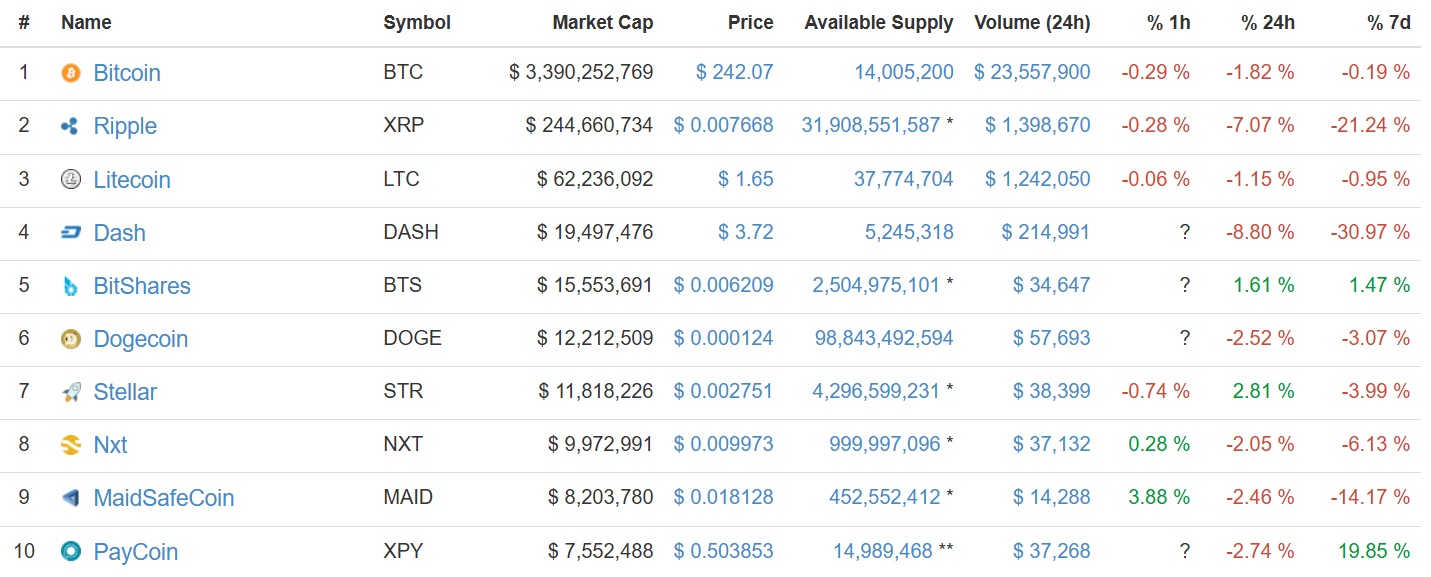Select MaidSafeCoin 1h change 3.88 %
1431x577 pixels.
[1159, 497]
